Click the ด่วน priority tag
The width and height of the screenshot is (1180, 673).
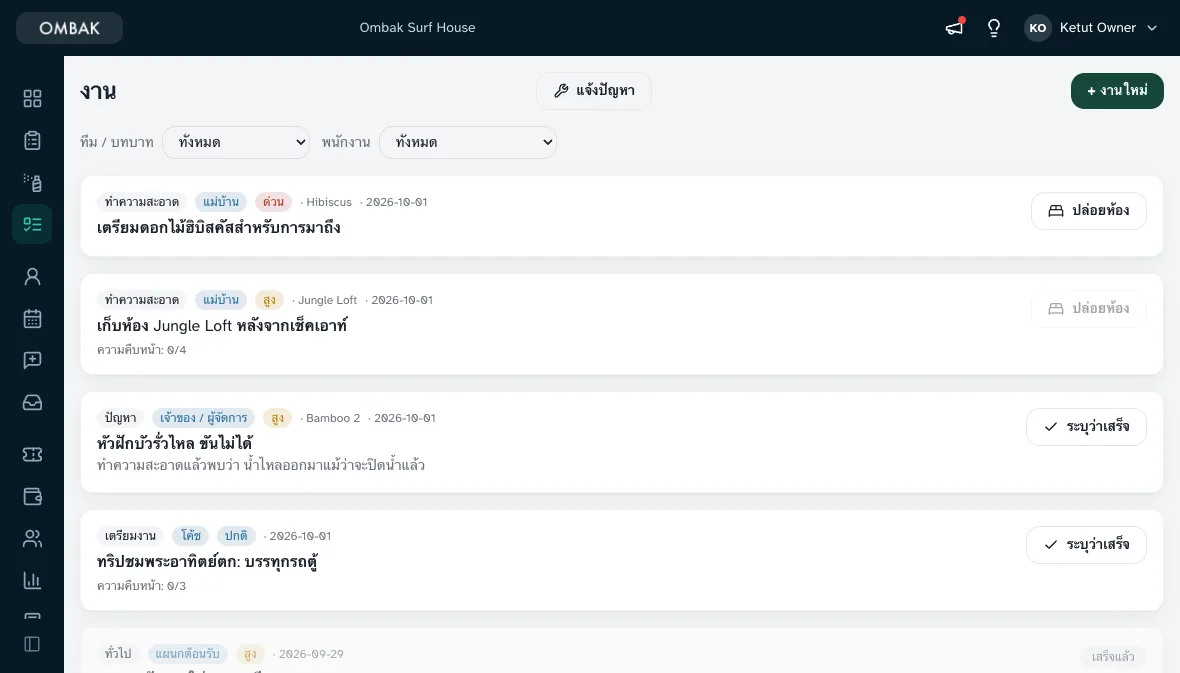coord(273,202)
